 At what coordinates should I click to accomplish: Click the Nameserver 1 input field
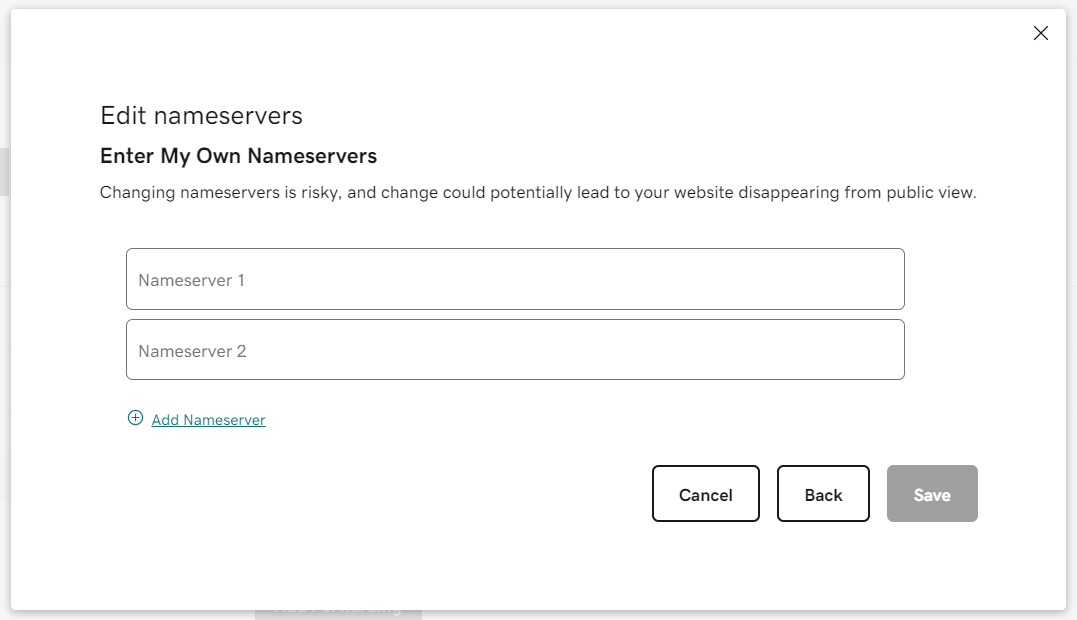515,279
